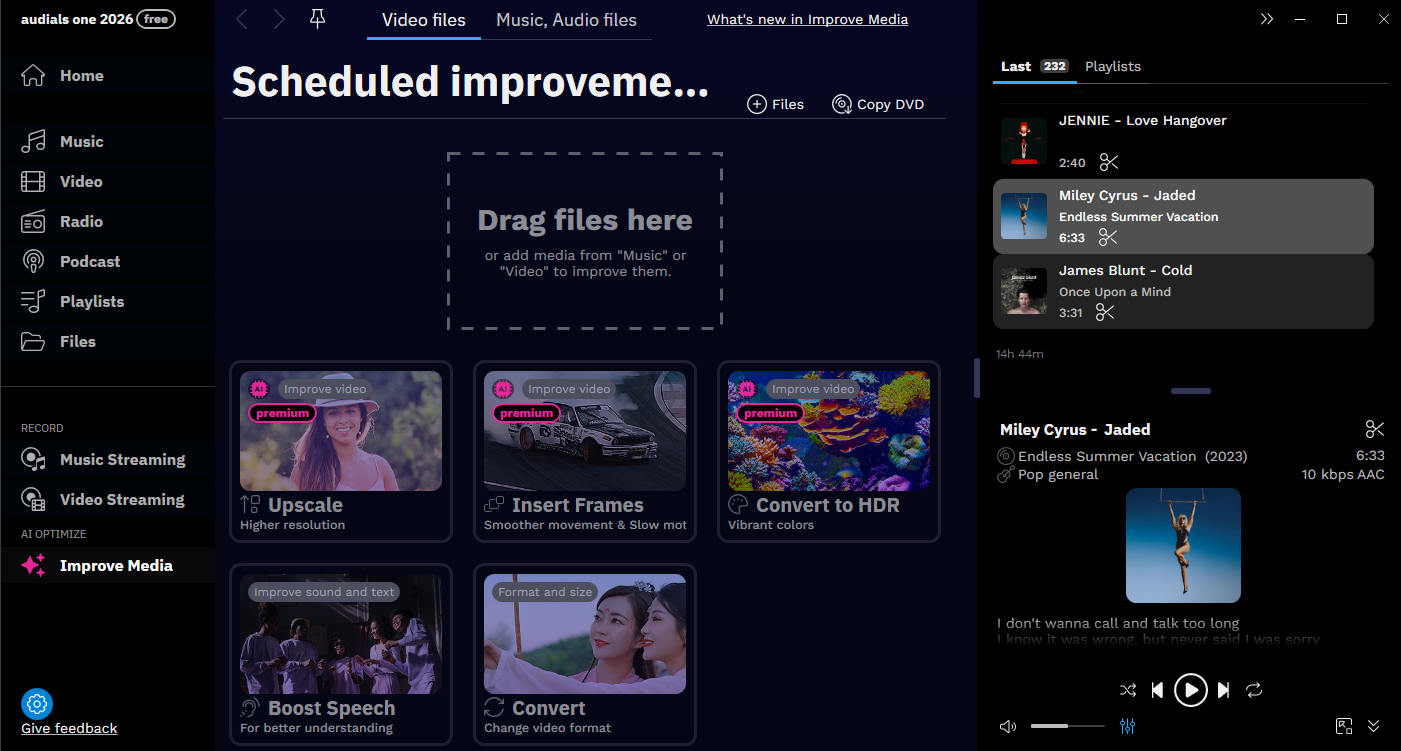
Task: Open the equalizer settings in the player
Action: (x=1128, y=725)
